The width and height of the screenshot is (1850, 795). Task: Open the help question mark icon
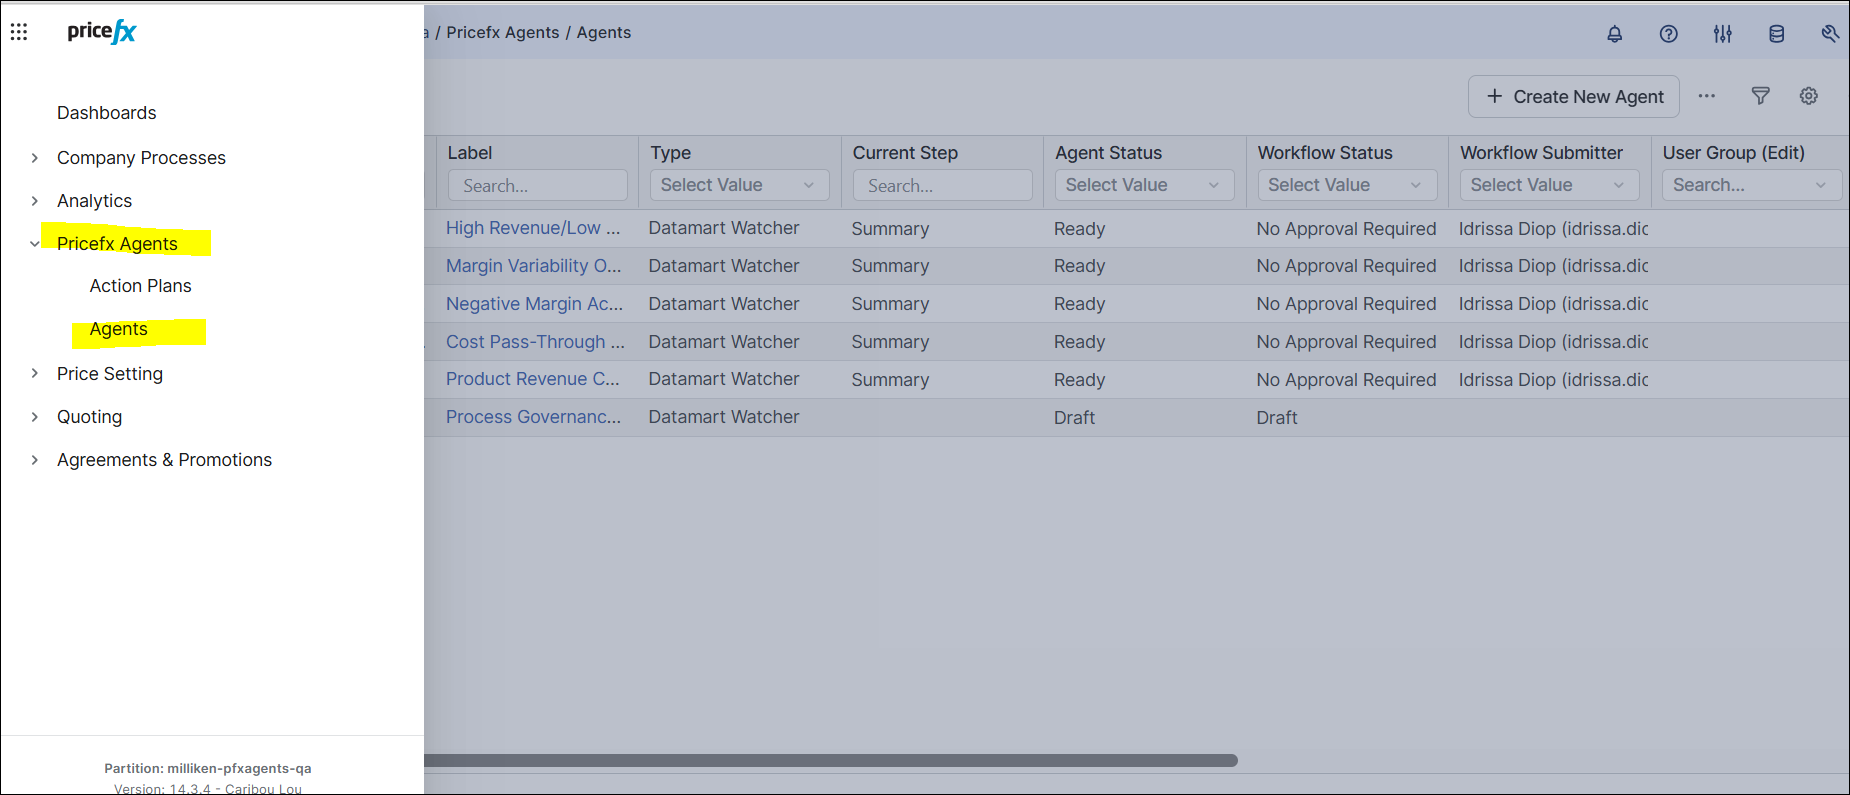click(1668, 34)
